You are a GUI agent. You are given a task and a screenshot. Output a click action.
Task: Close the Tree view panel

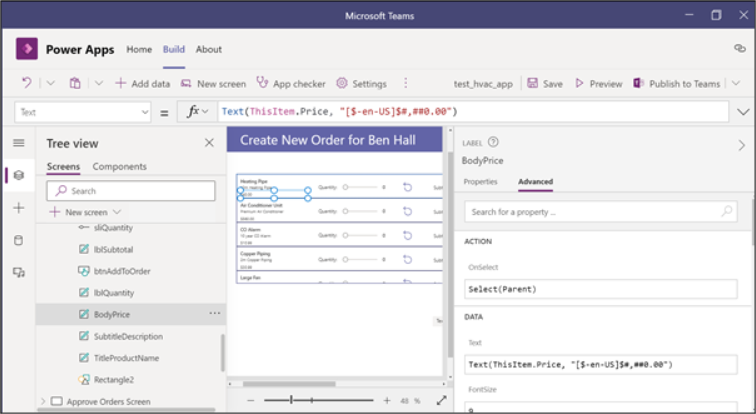209,143
